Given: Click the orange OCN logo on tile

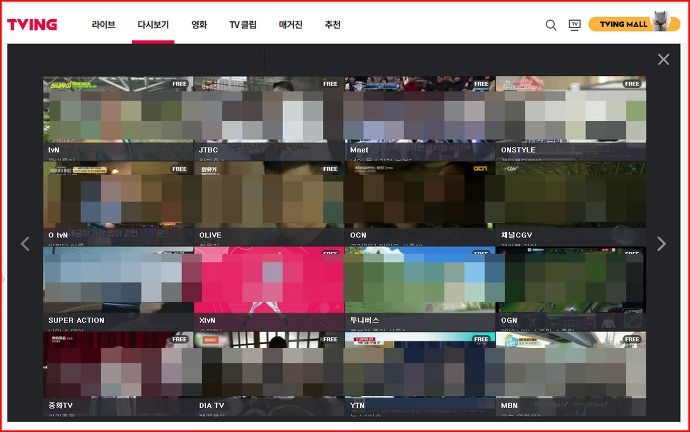Looking at the screenshot, I should click(x=480, y=168).
